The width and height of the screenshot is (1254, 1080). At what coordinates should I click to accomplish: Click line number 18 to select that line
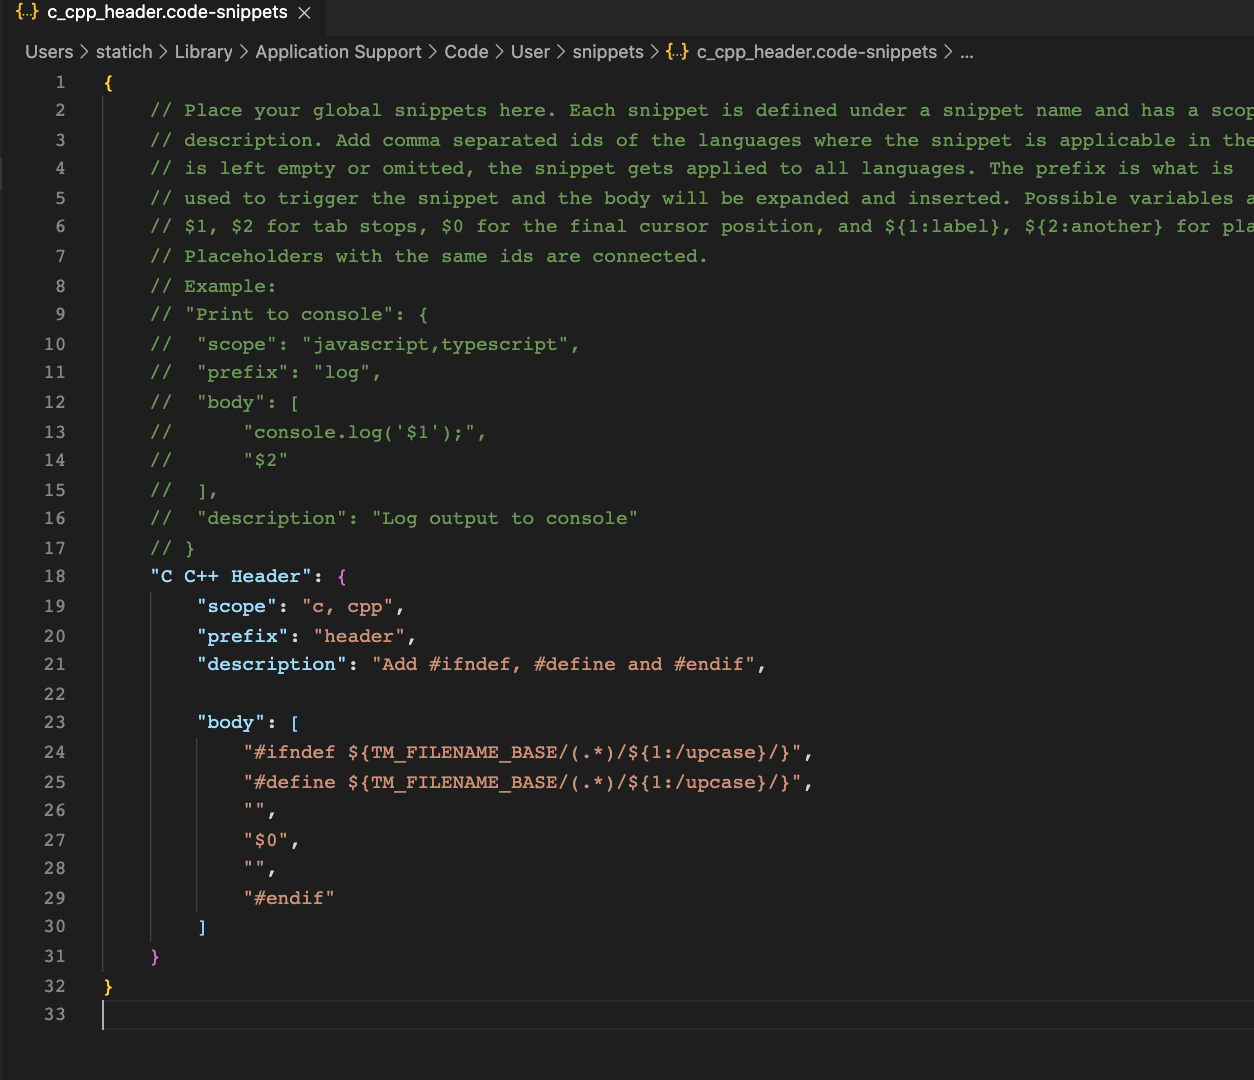[54, 576]
